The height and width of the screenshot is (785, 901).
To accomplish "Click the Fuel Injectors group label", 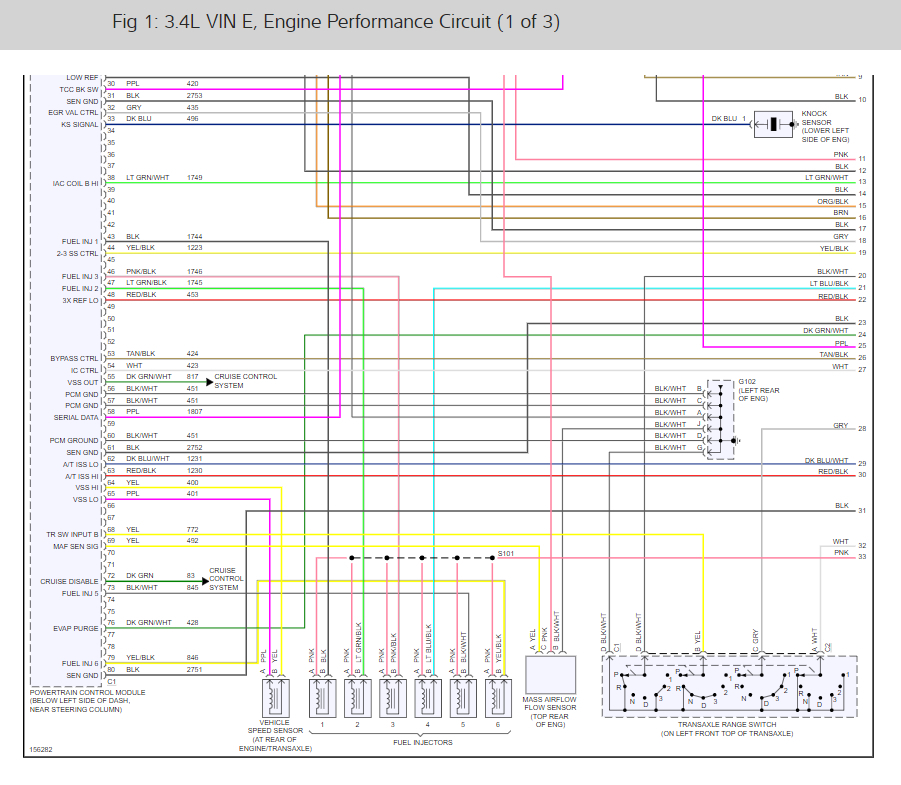I will pos(423,742).
